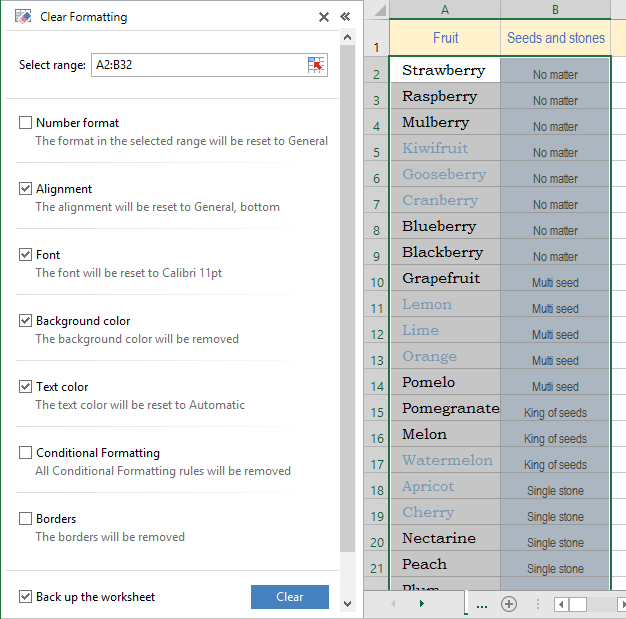Click the previous sheet navigation arrow
Screen dimensions: 626x619
pyautogui.click(x=393, y=603)
